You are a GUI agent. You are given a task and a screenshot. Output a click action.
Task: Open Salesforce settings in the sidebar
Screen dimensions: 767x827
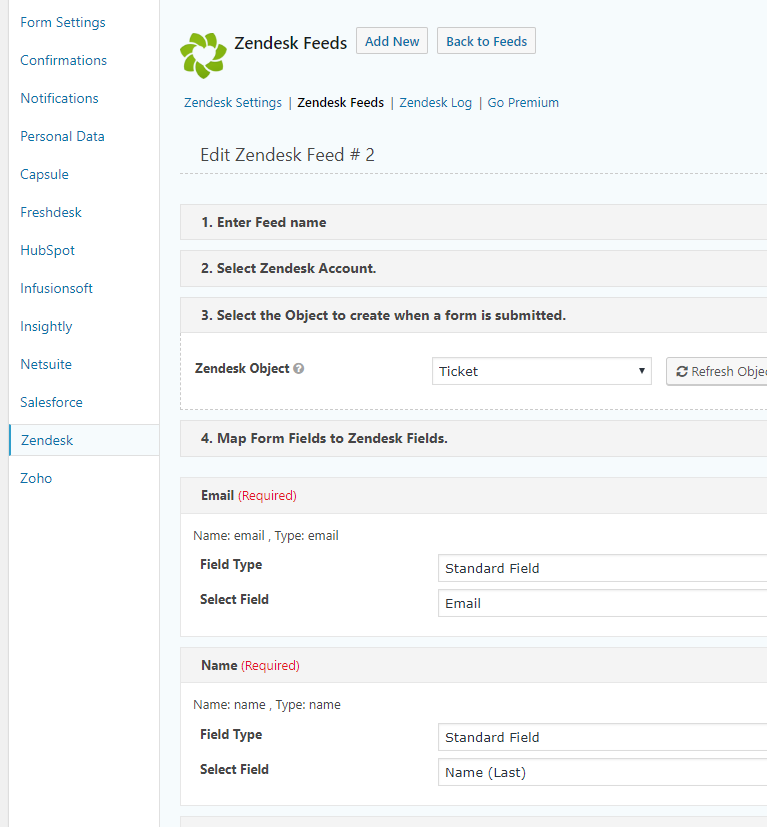[x=51, y=402]
